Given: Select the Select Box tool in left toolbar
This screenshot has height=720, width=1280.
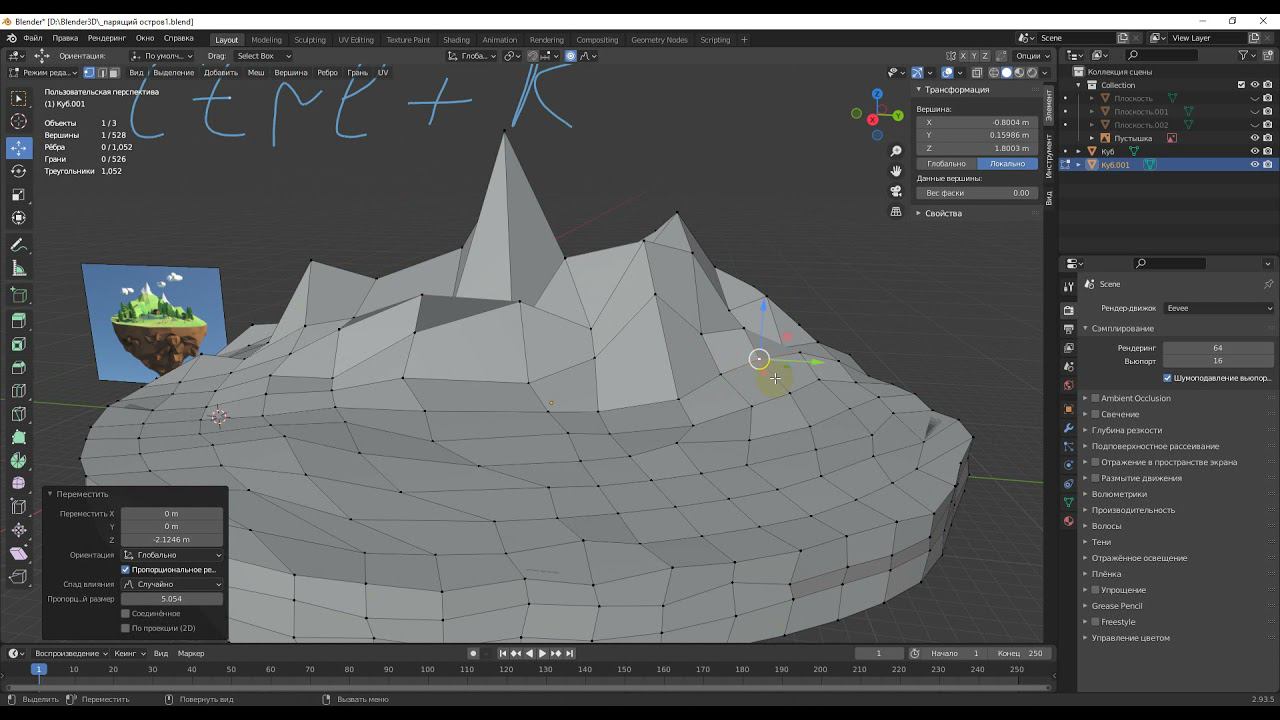Looking at the screenshot, I should 19,98.
